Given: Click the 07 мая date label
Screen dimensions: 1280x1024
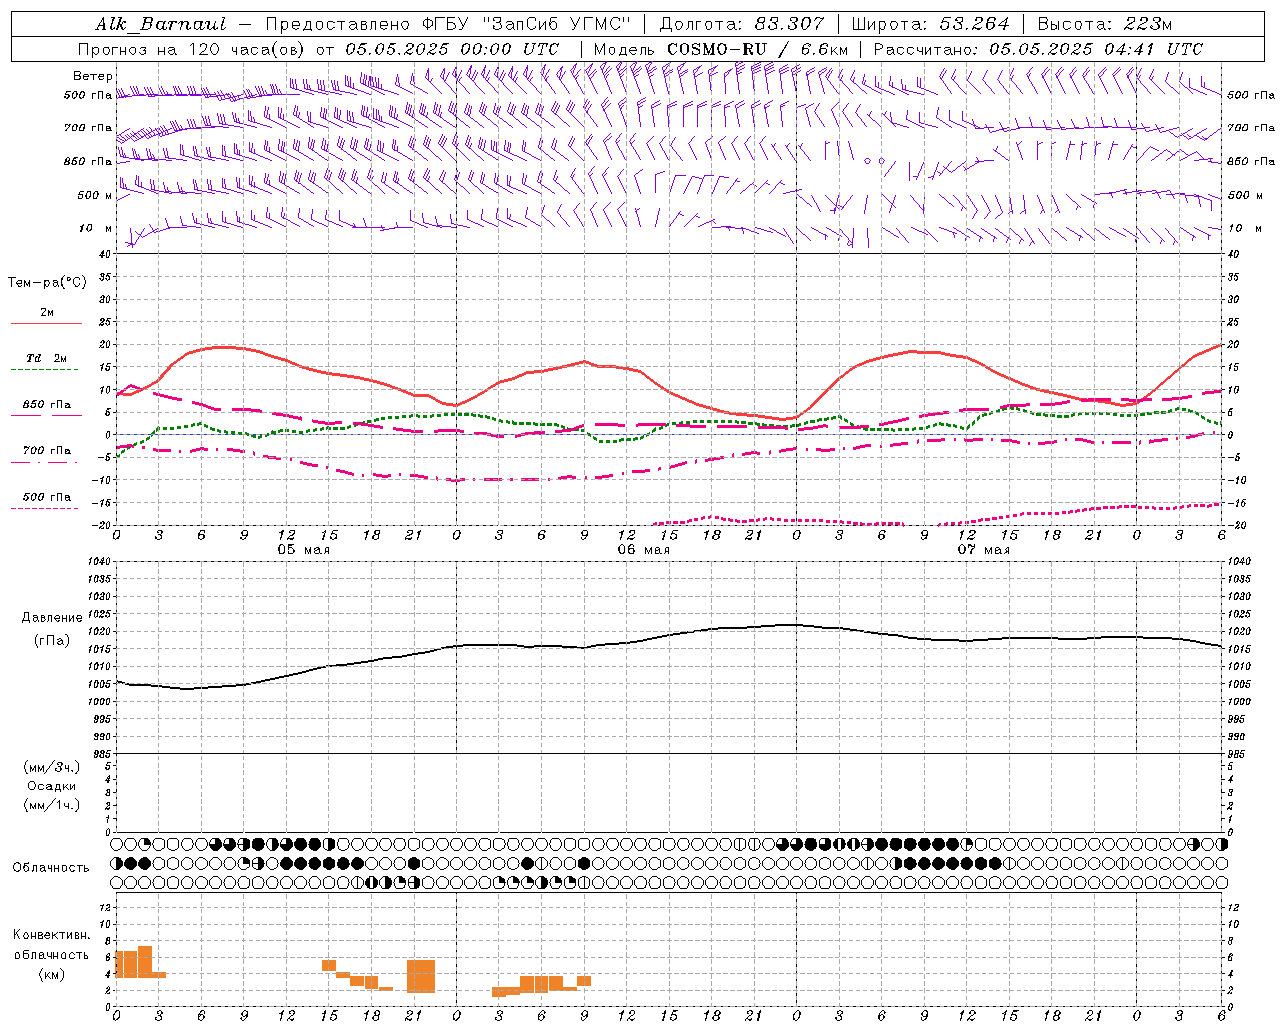Looking at the screenshot, I should click(984, 550).
